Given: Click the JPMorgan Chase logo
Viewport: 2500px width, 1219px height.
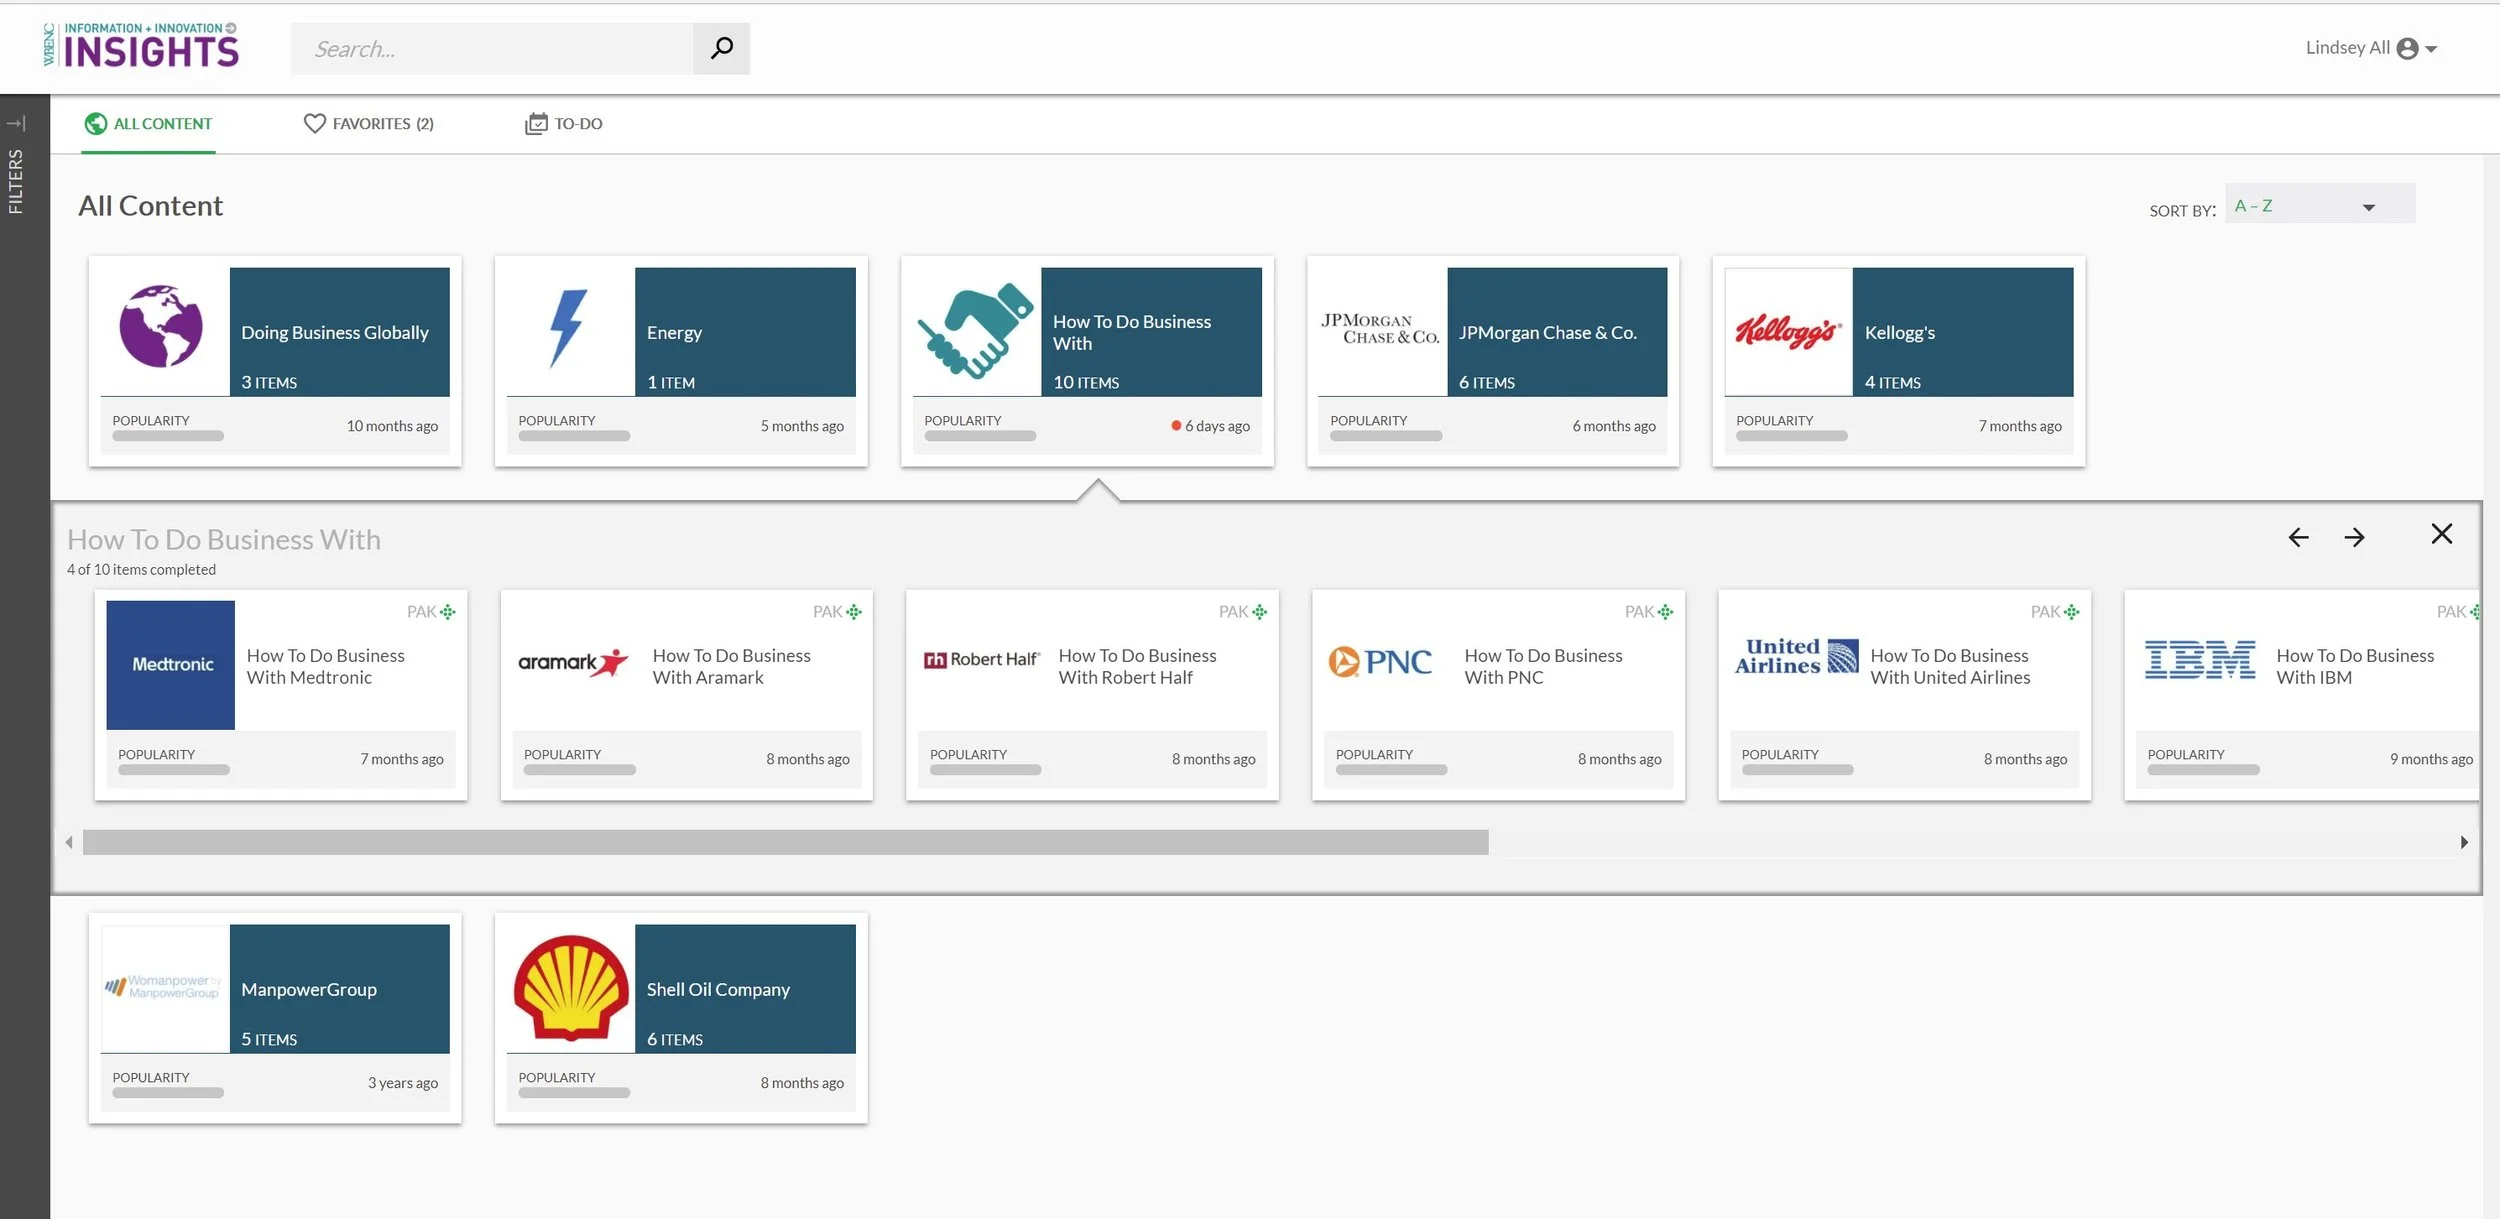Looking at the screenshot, I should (x=1381, y=329).
